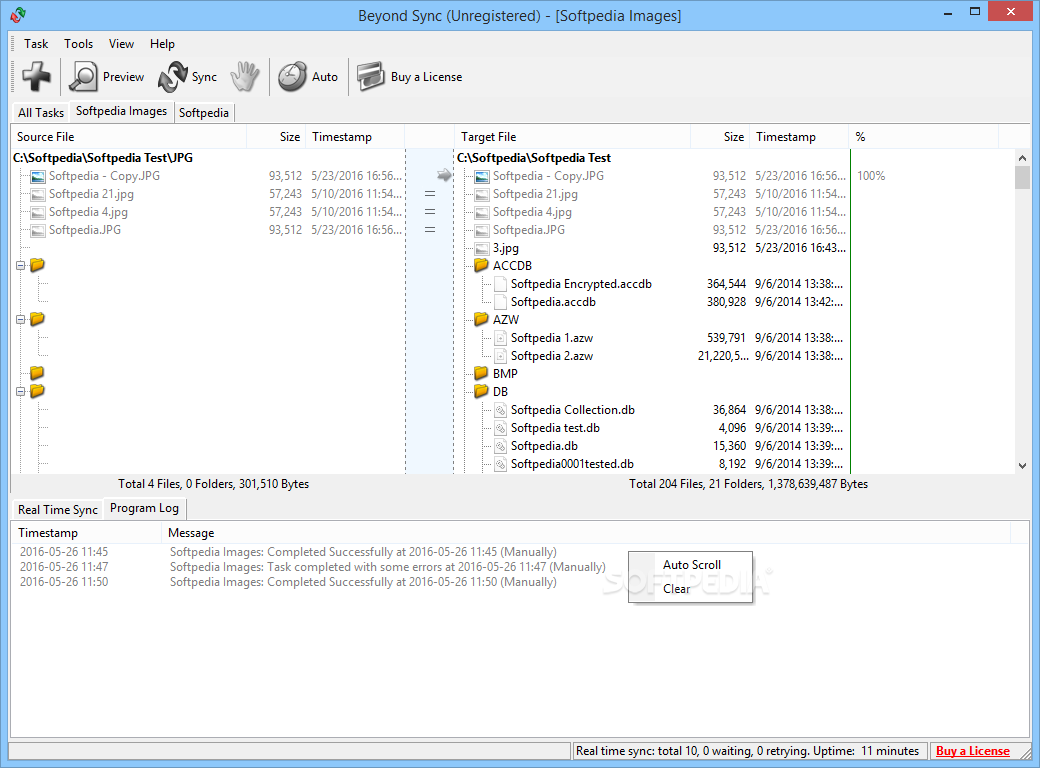Click the Sync toolbar label
This screenshot has height=768, width=1040.
click(204, 77)
